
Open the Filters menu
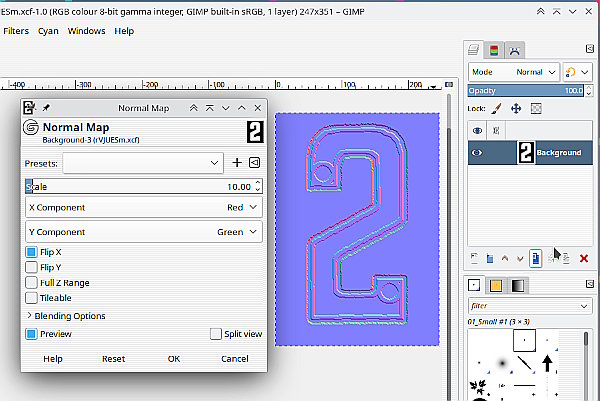coord(16,31)
